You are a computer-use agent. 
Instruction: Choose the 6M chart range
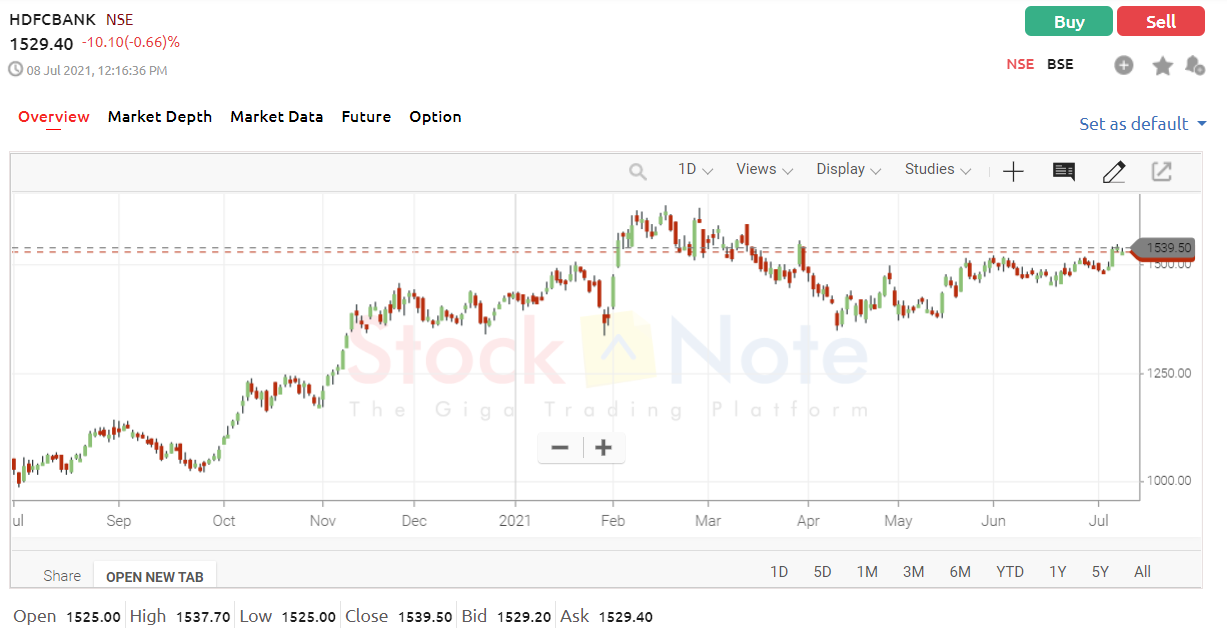tap(960, 572)
